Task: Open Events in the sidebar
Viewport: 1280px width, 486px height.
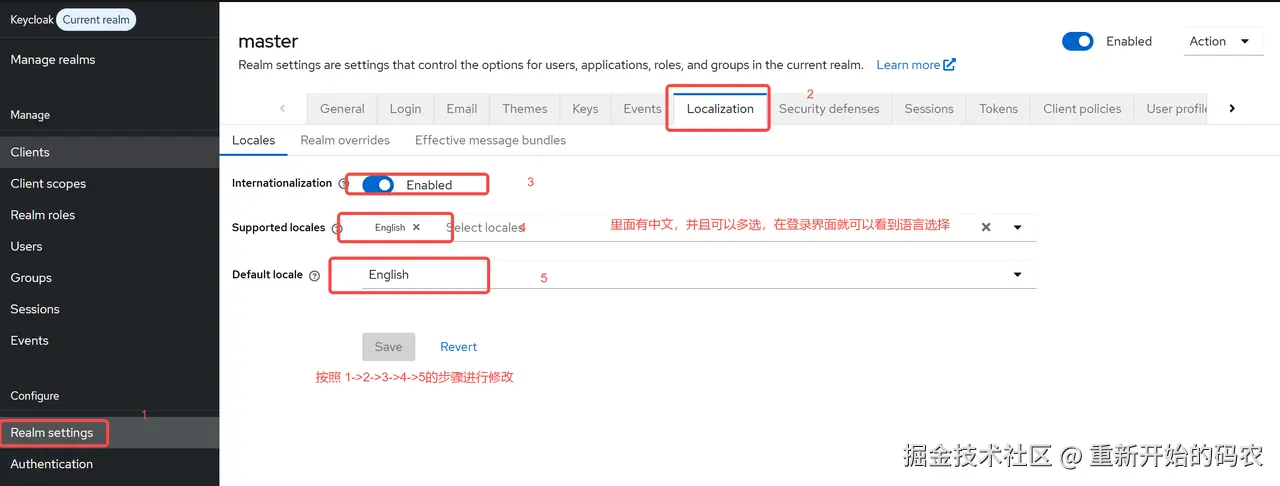Action: click(109, 341)
